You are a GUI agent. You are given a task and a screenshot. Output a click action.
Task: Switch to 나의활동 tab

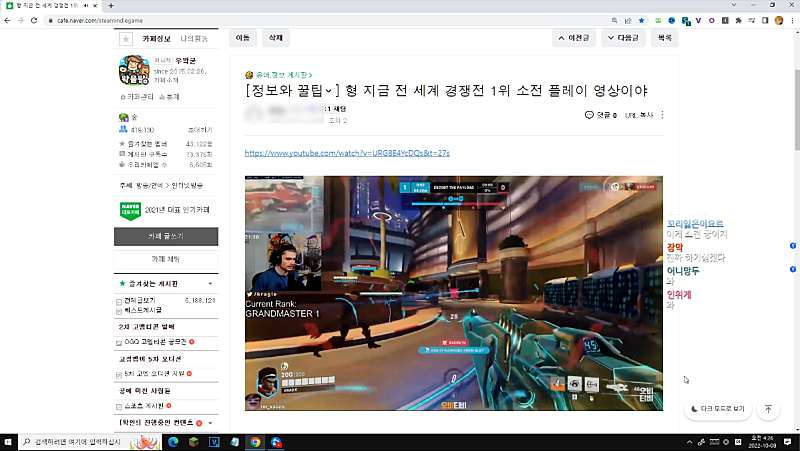pos(194,39)
